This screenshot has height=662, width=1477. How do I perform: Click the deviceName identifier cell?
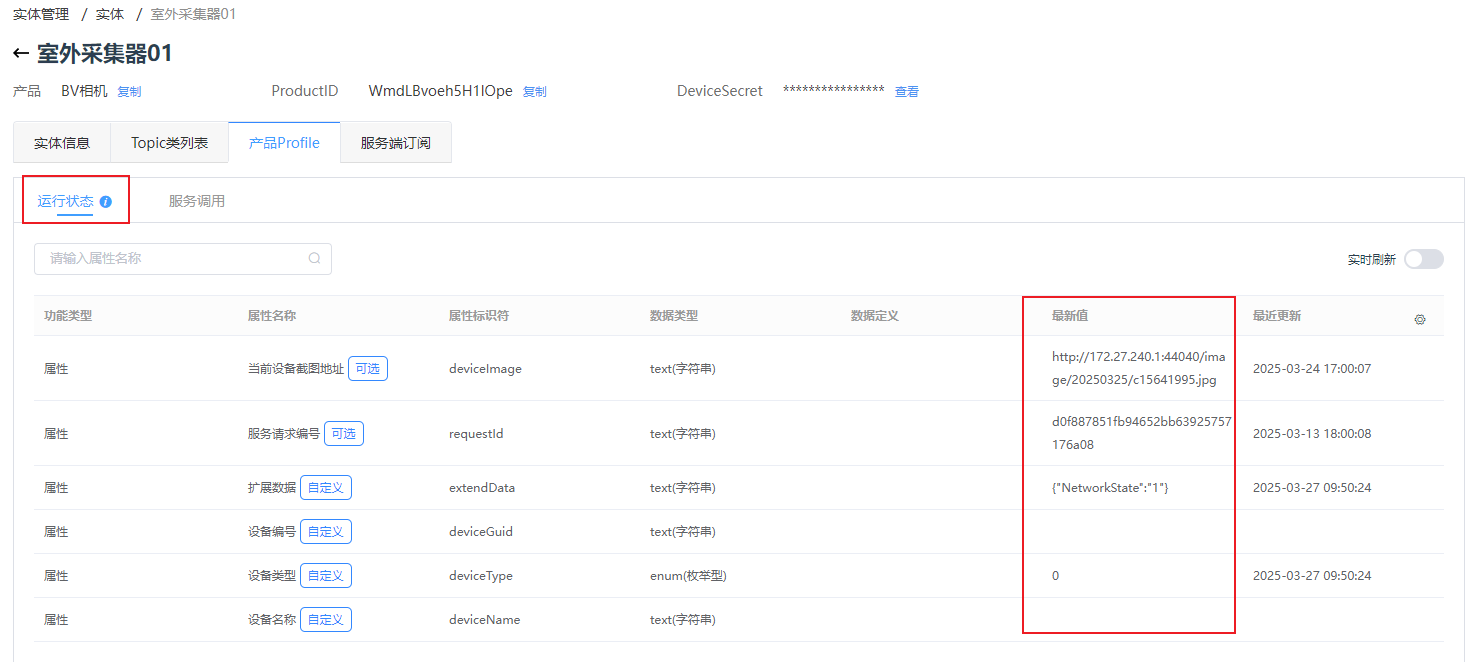[x=484, y=620]
